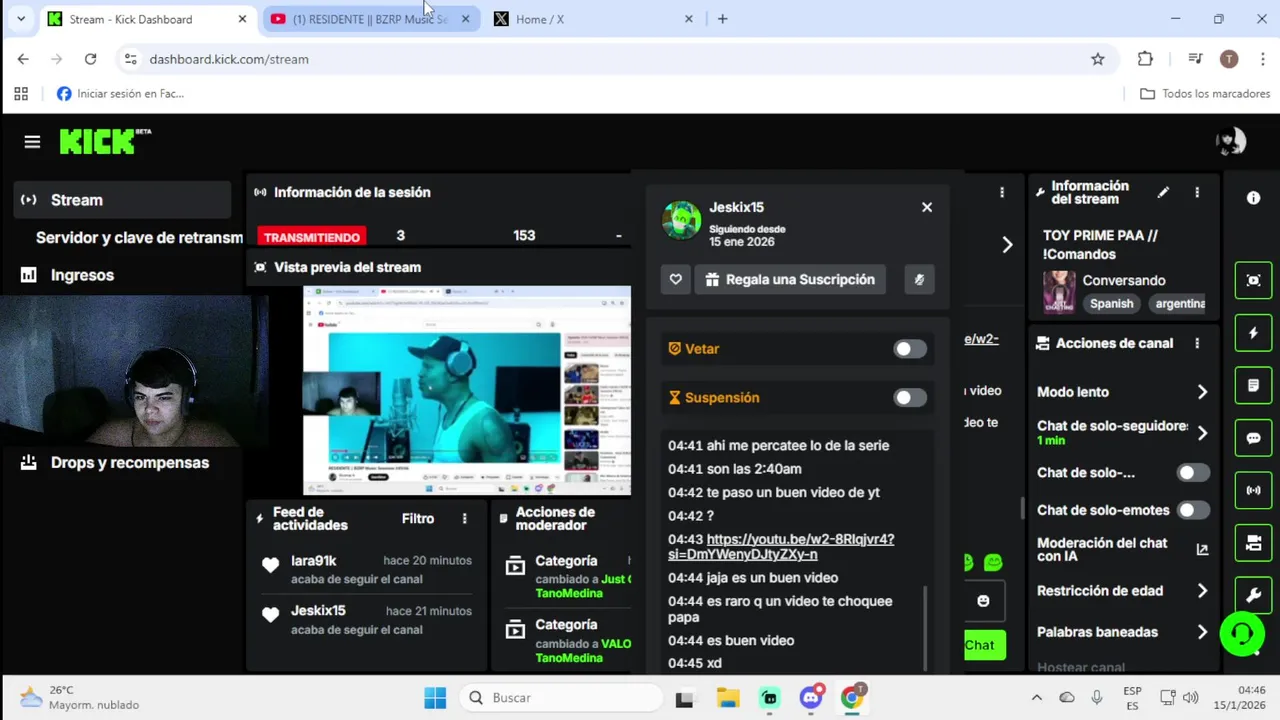Click the chevron arrow beside the chat panel

1007,245
